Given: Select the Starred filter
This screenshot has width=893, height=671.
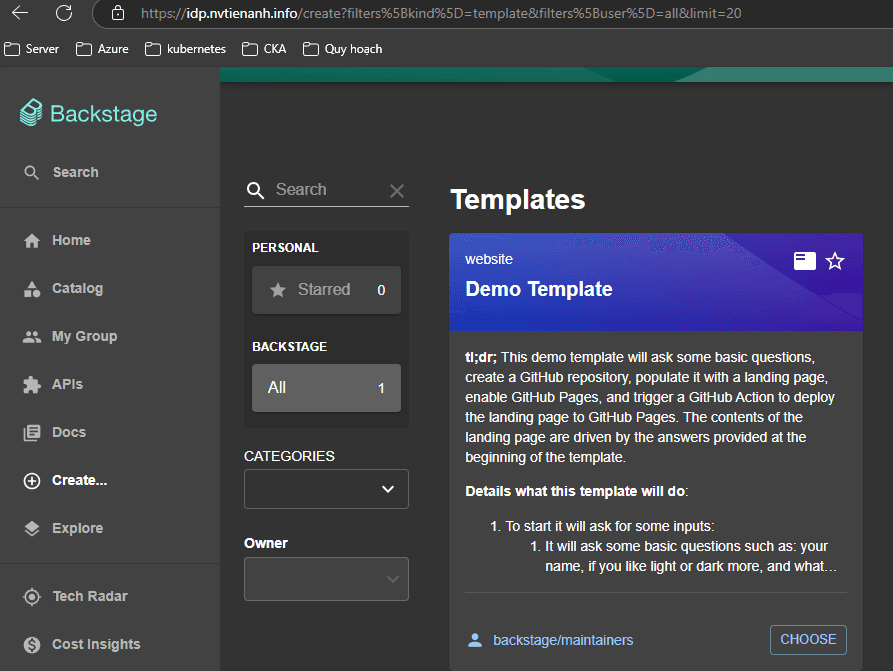Looking at the screenshot, I should pos(326,290).
